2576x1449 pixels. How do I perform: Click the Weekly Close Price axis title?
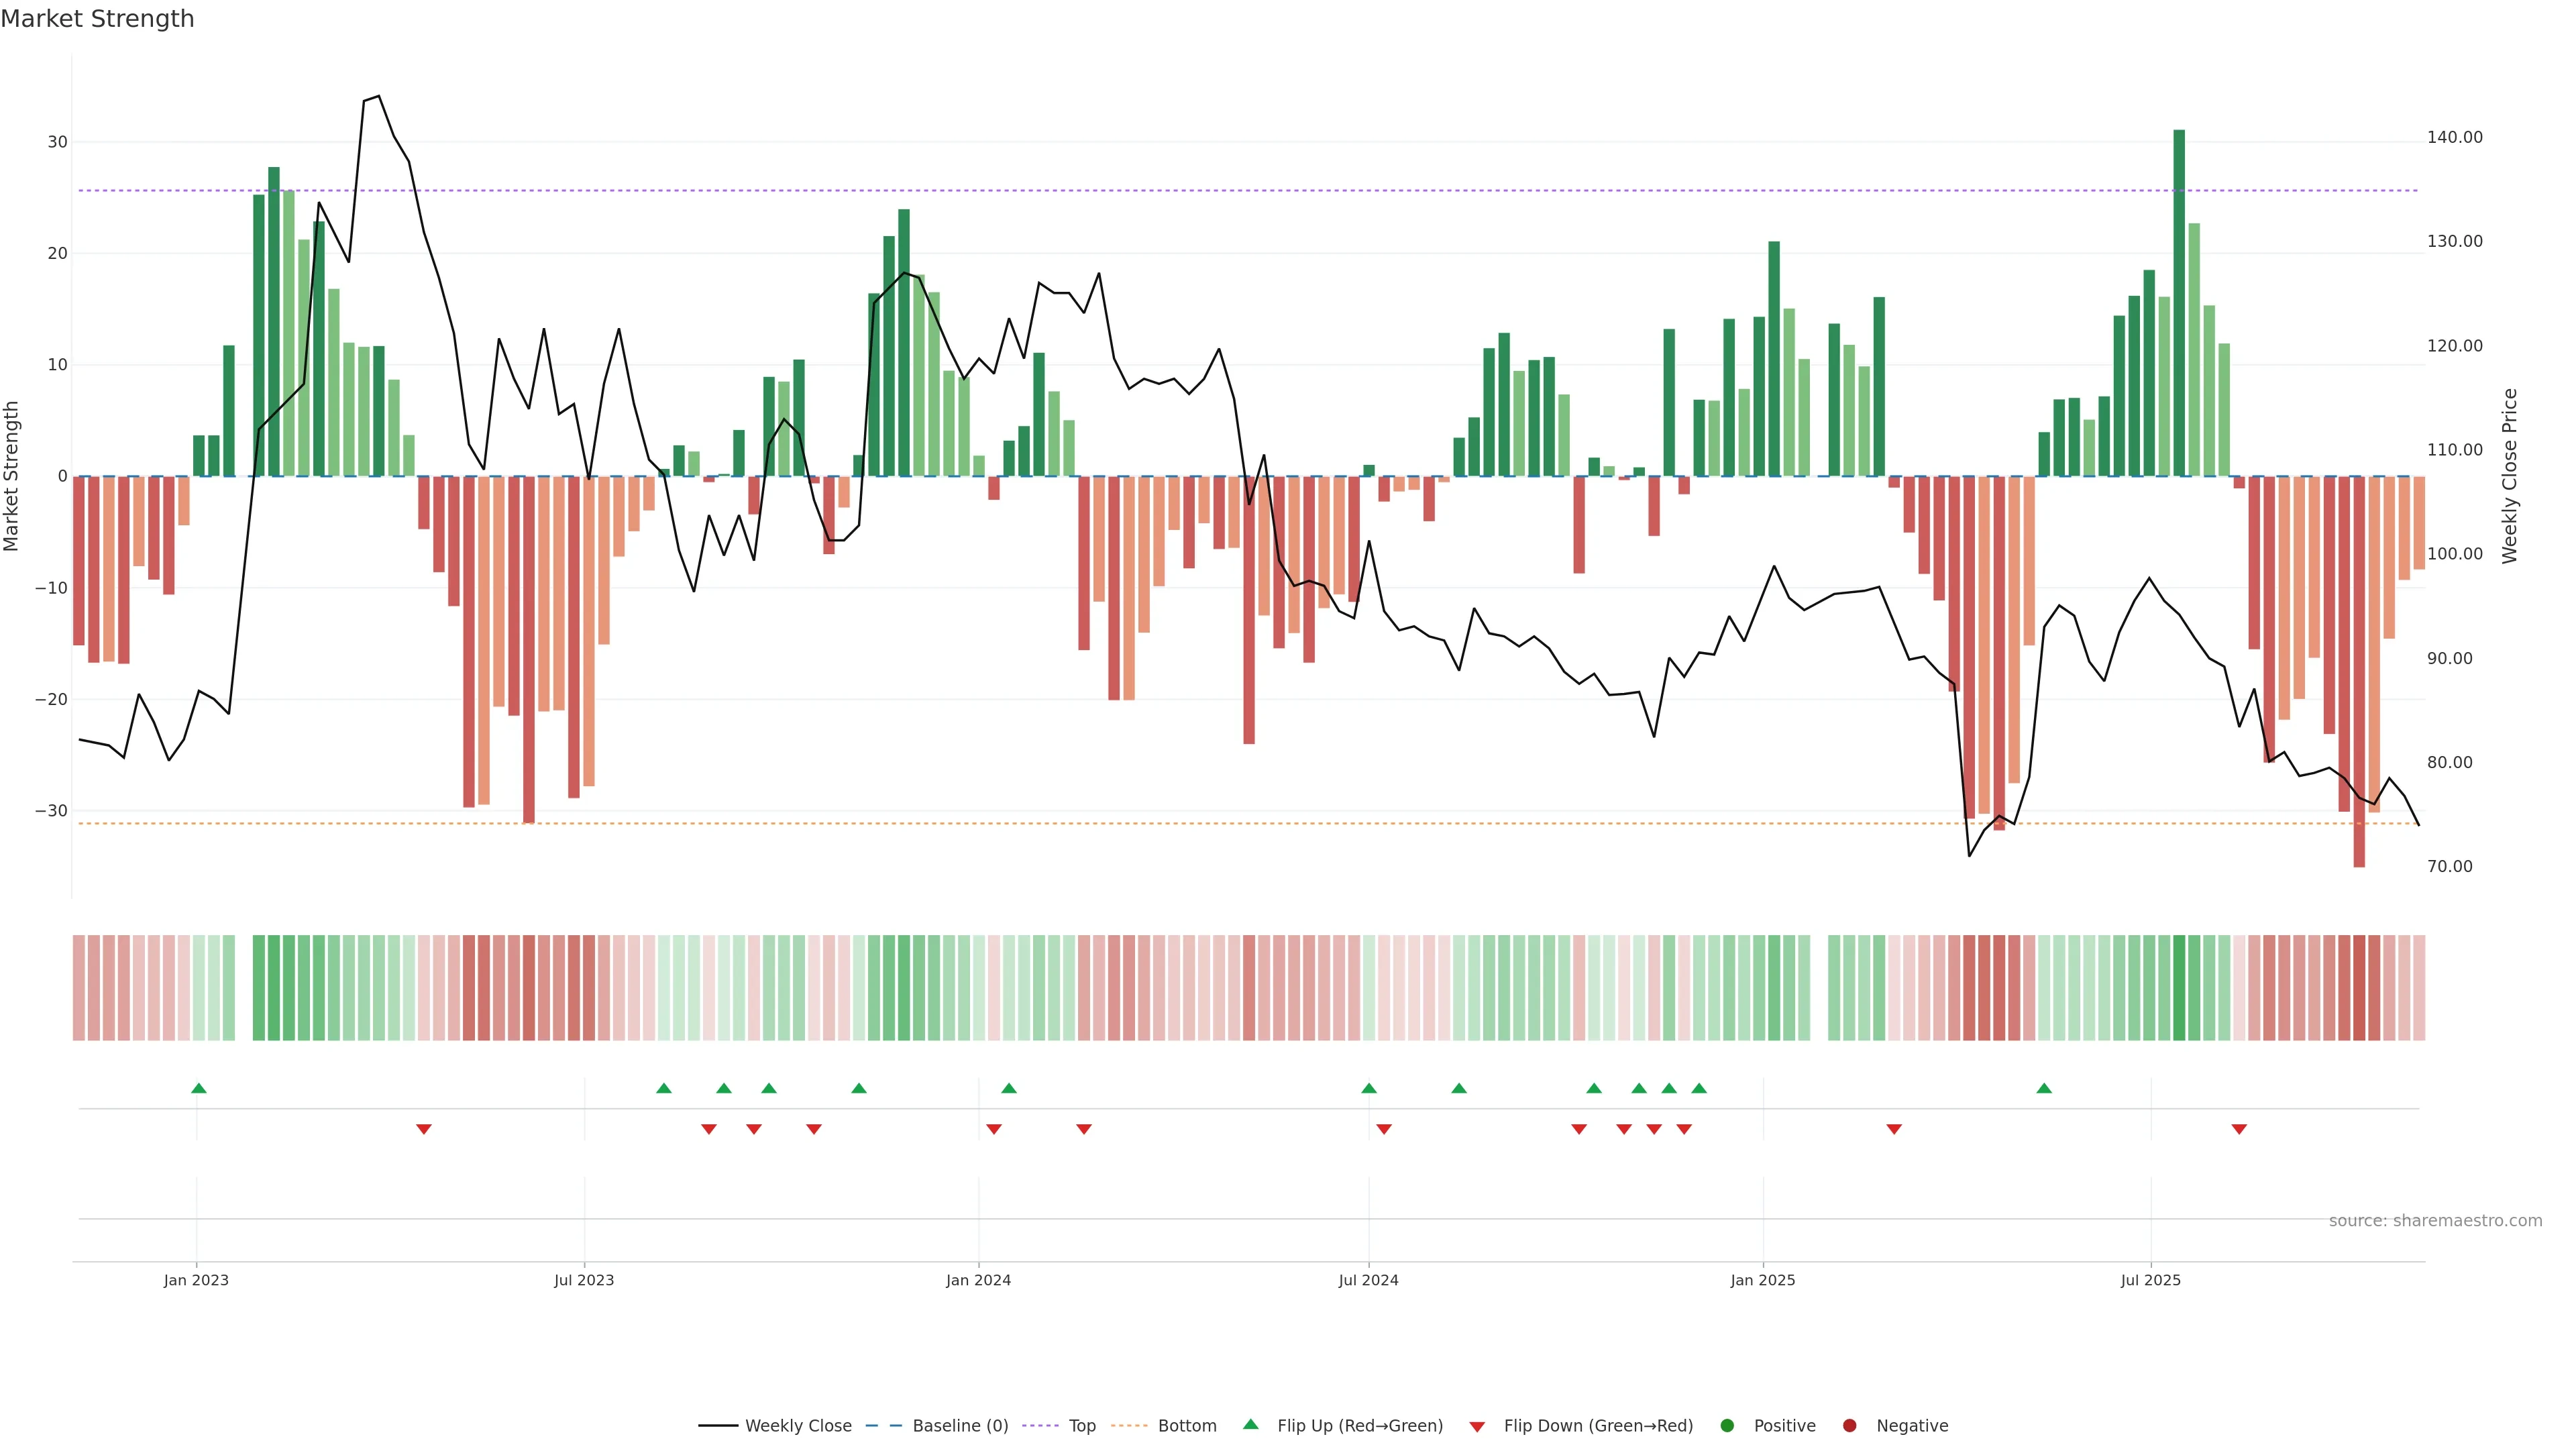pyautogui.click(x=2510, y=476)
